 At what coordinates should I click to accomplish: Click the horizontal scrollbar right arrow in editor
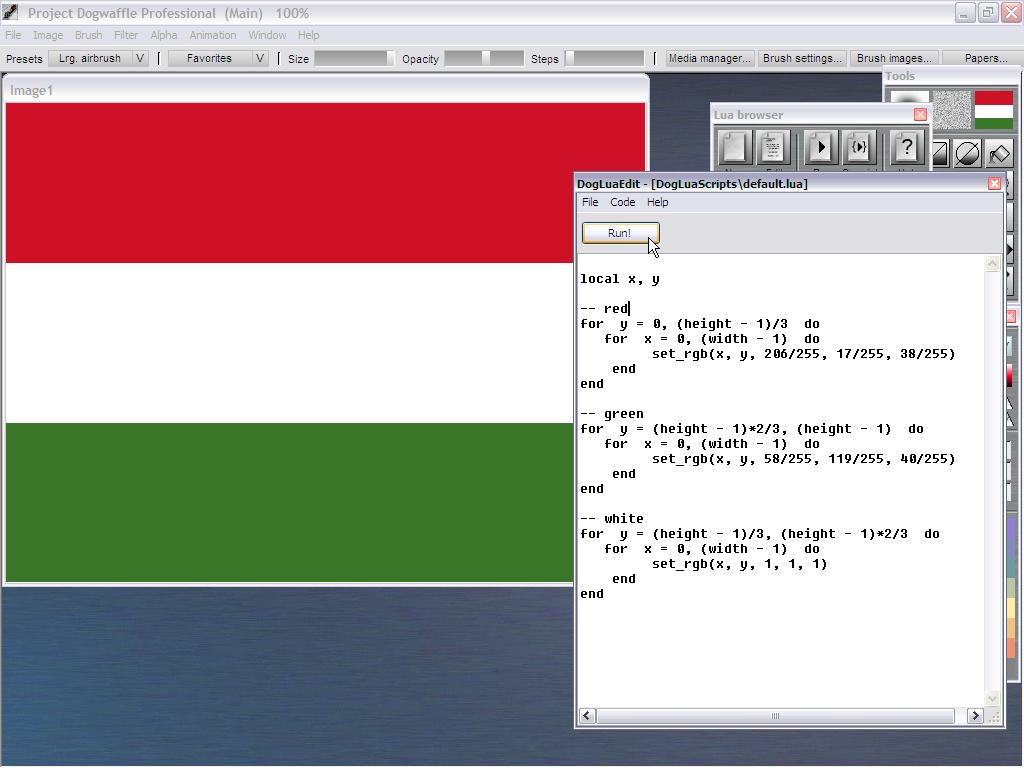pos(975,715)
